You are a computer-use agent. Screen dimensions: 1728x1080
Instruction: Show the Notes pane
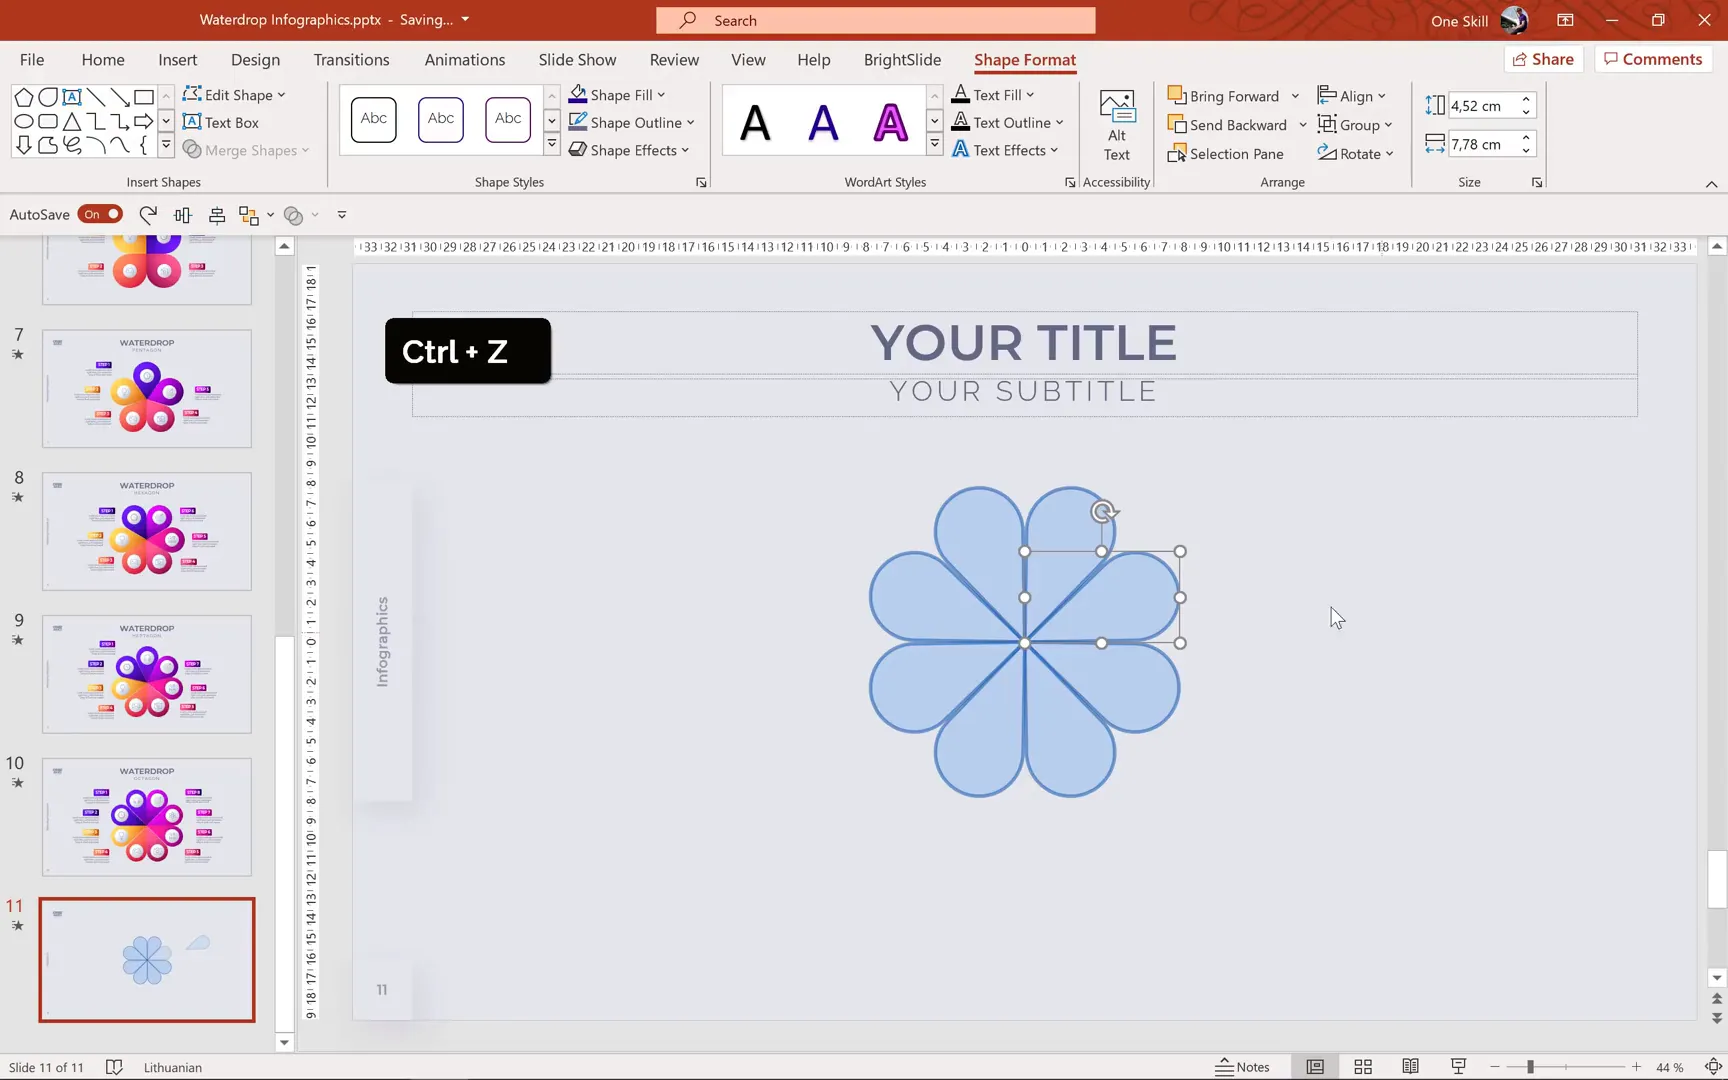tap(1243, 1066)
